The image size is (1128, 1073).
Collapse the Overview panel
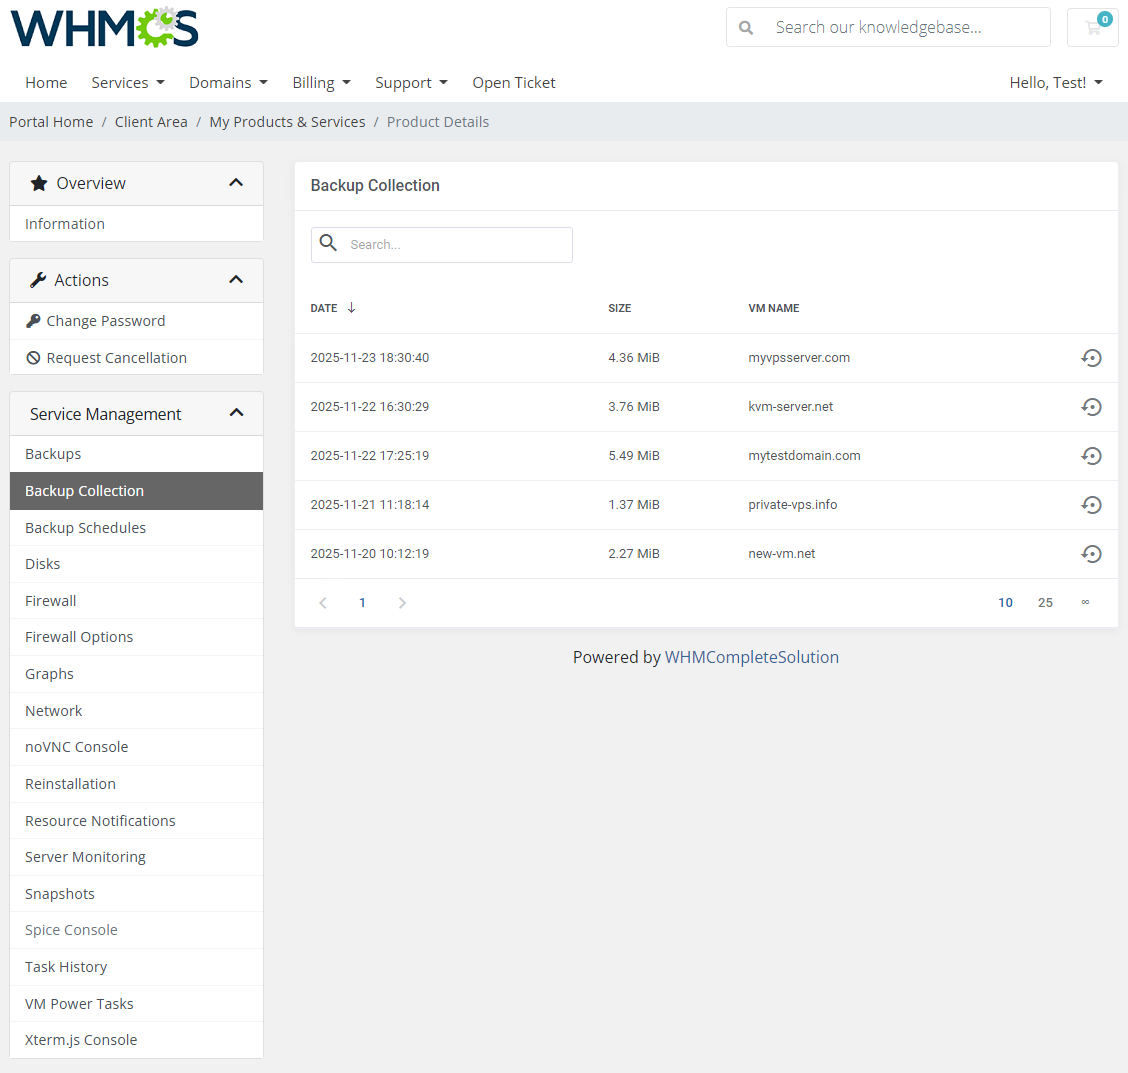click(x=236, y=183)
